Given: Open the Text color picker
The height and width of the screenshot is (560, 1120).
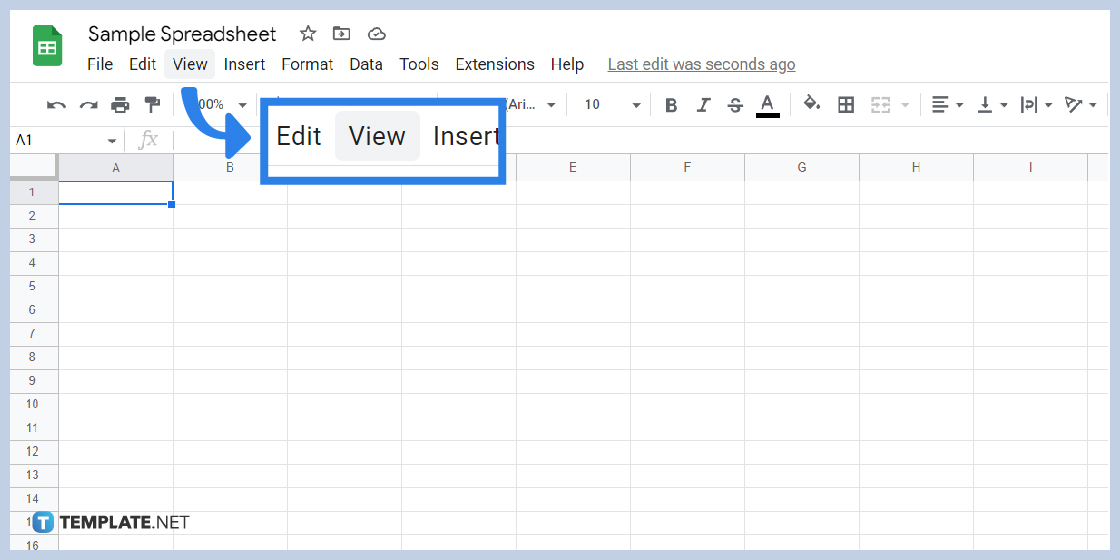Looking at the screenshot, I should tap(767, 105).
